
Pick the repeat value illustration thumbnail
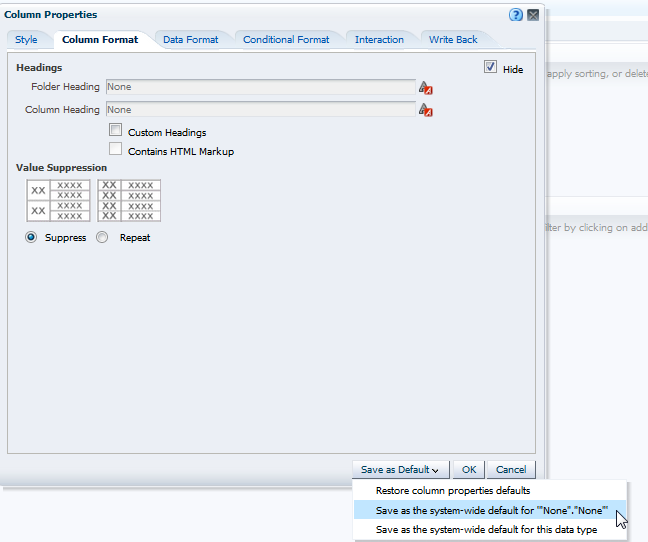tap(129, 201)
